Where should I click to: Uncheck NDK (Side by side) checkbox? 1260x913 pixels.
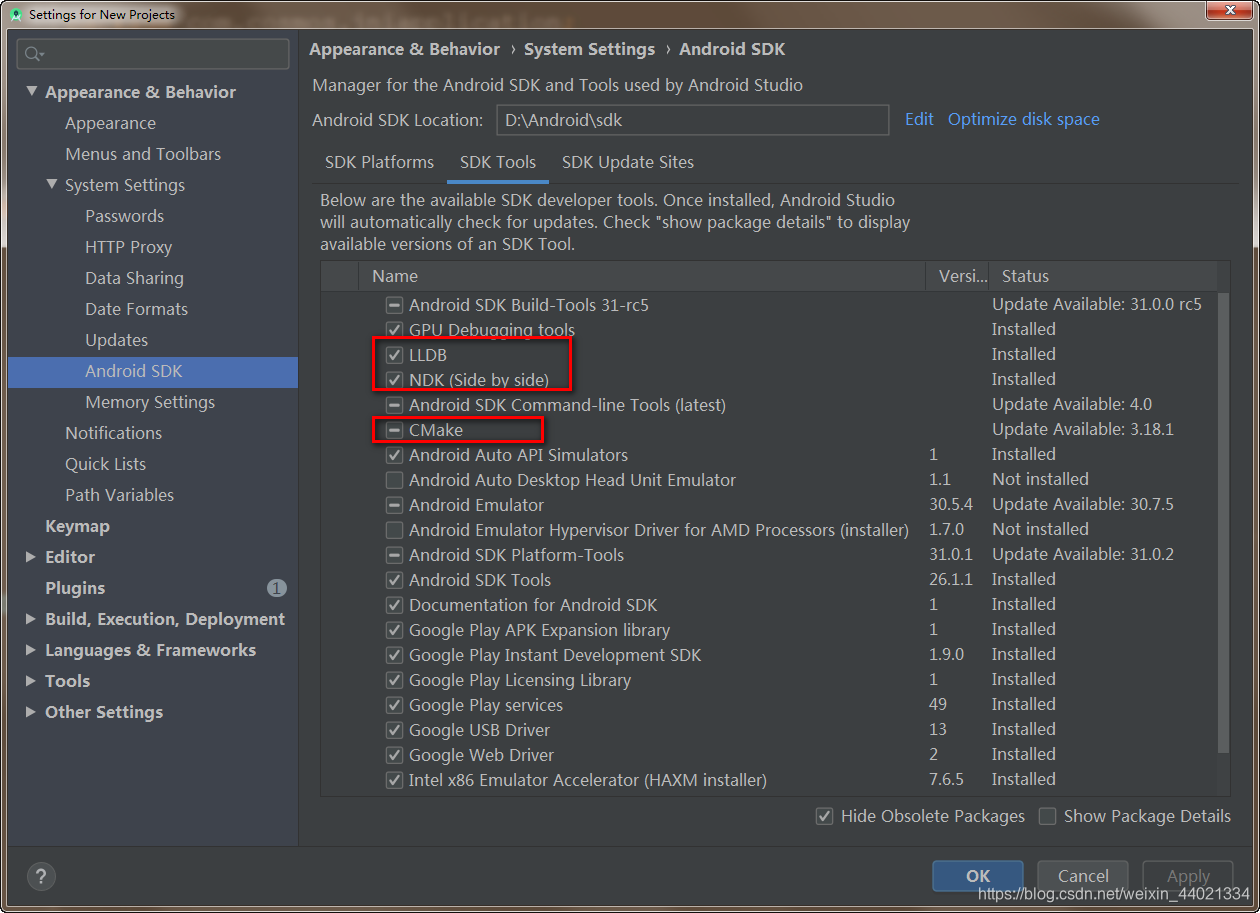(x=394, y=380)
